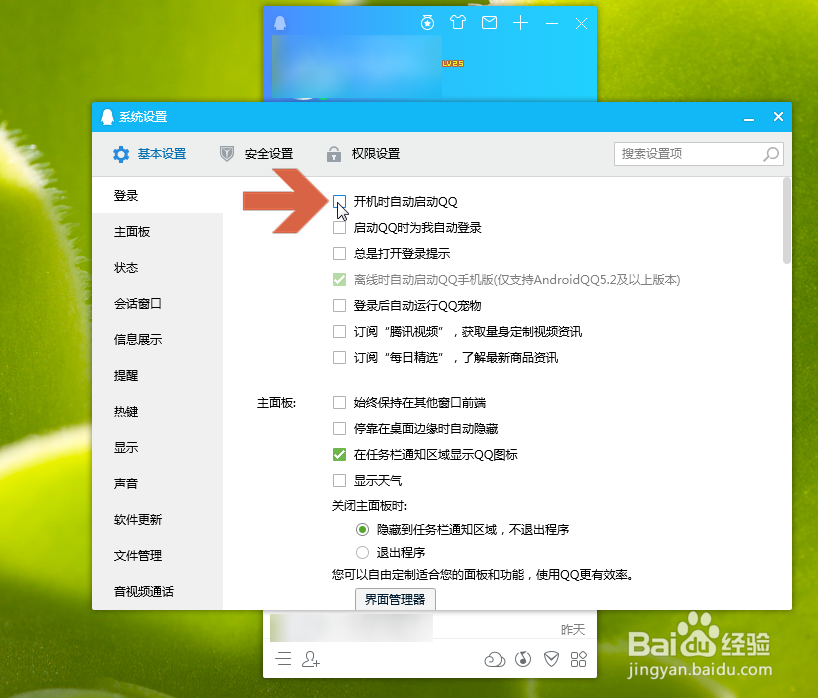Screen dimensions: 818x698
Task: Enable 始终保持在其他窗口前端 checkbox
Action: coord(340,403)
